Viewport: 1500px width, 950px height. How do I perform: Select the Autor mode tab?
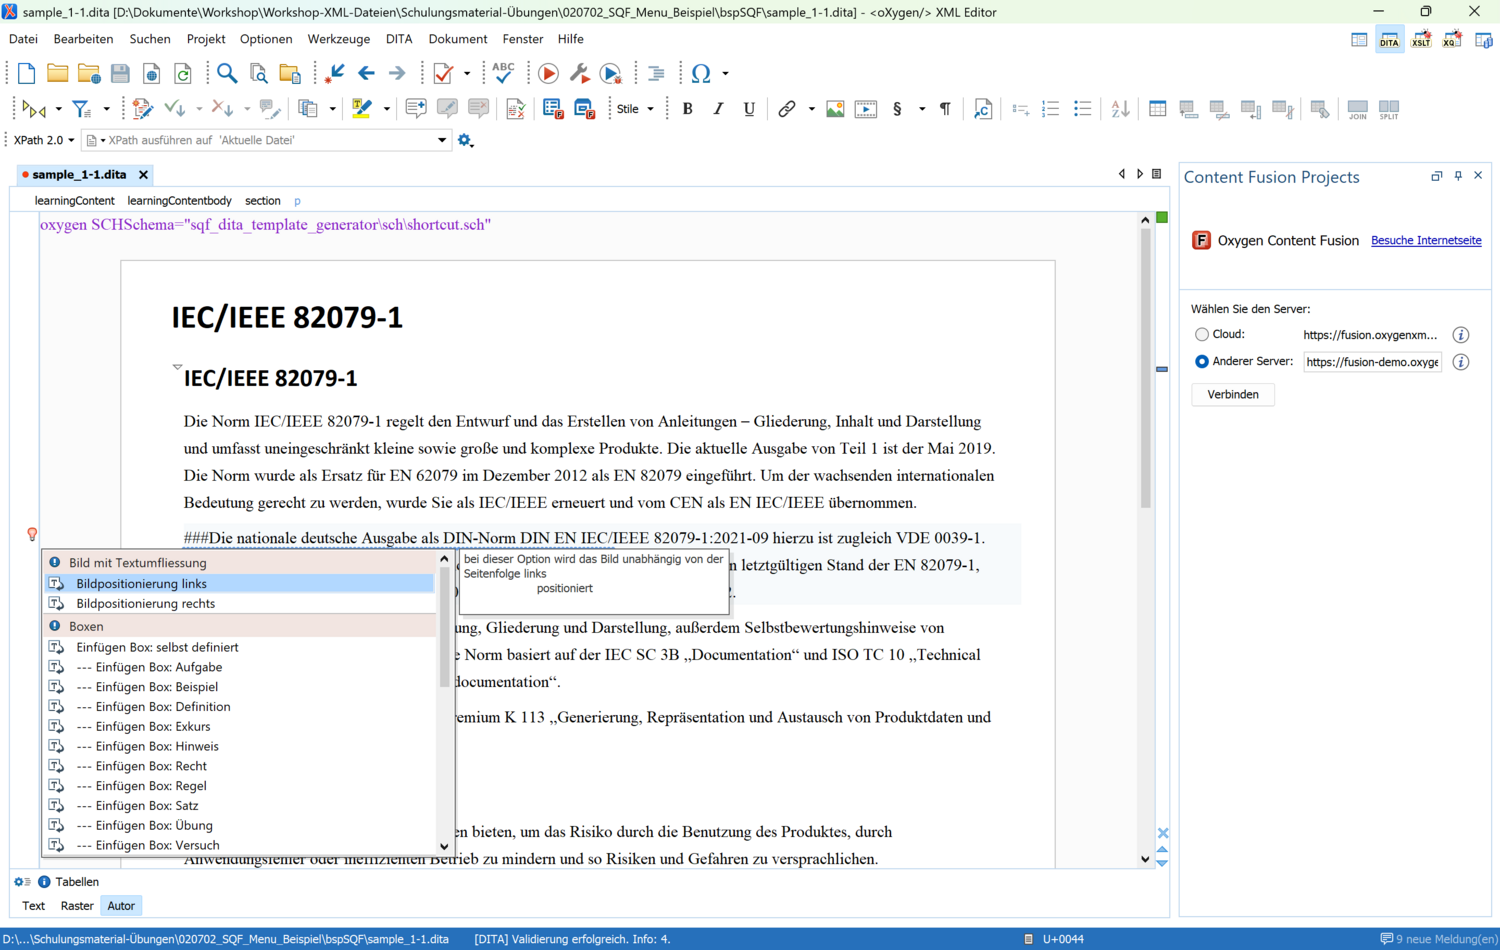tap(121, 906)
